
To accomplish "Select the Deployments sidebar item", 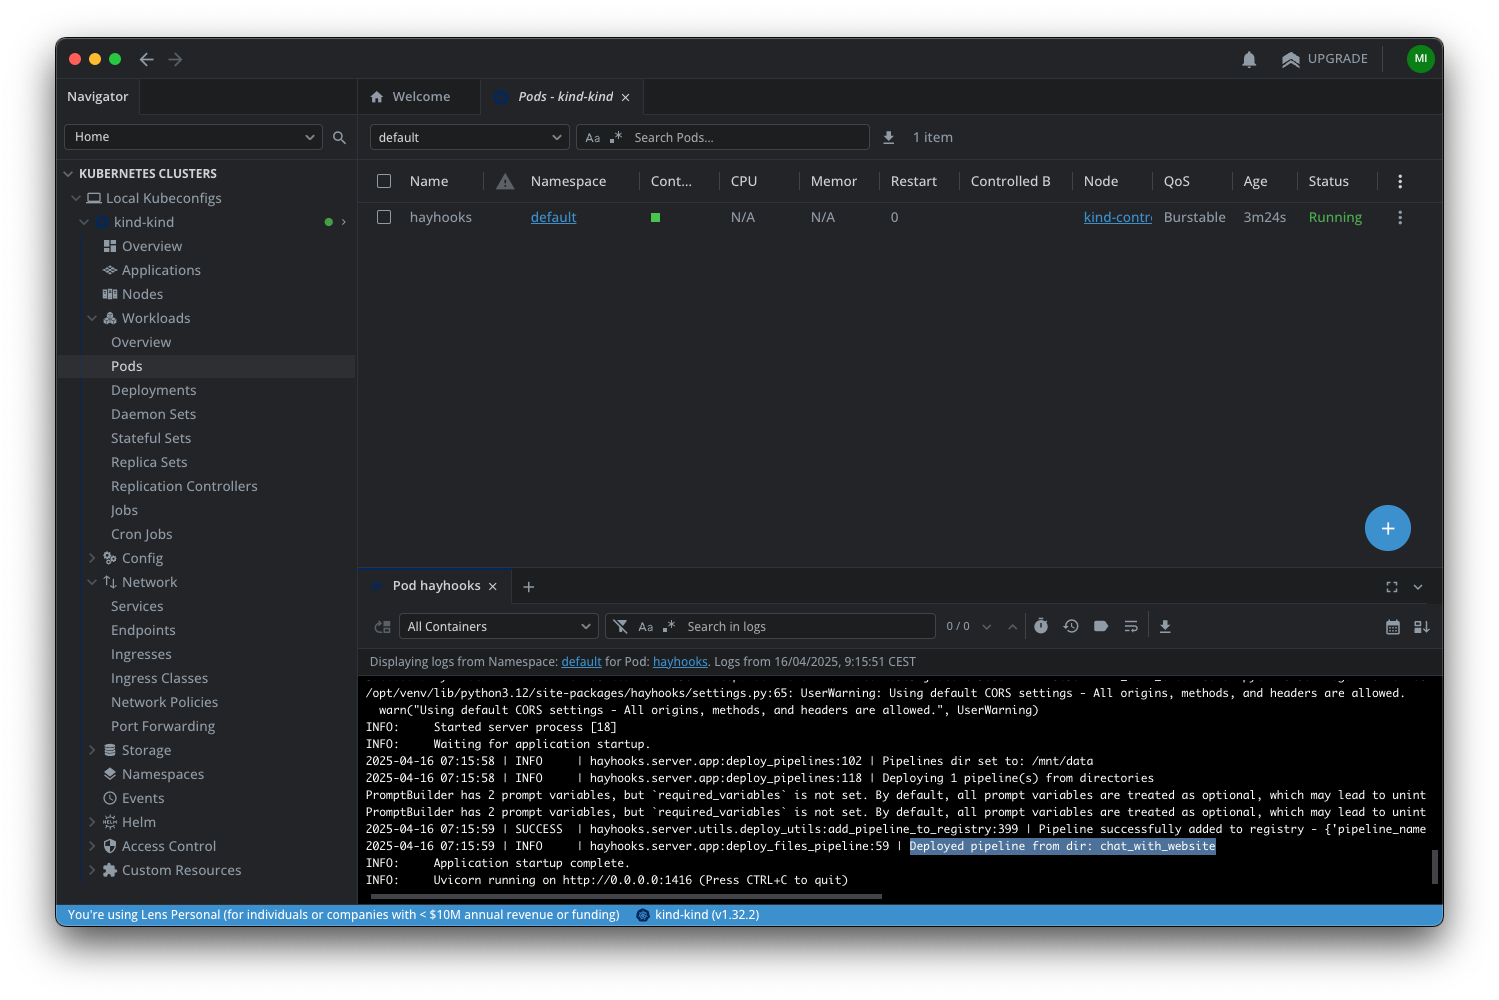I will pos(153,390).
